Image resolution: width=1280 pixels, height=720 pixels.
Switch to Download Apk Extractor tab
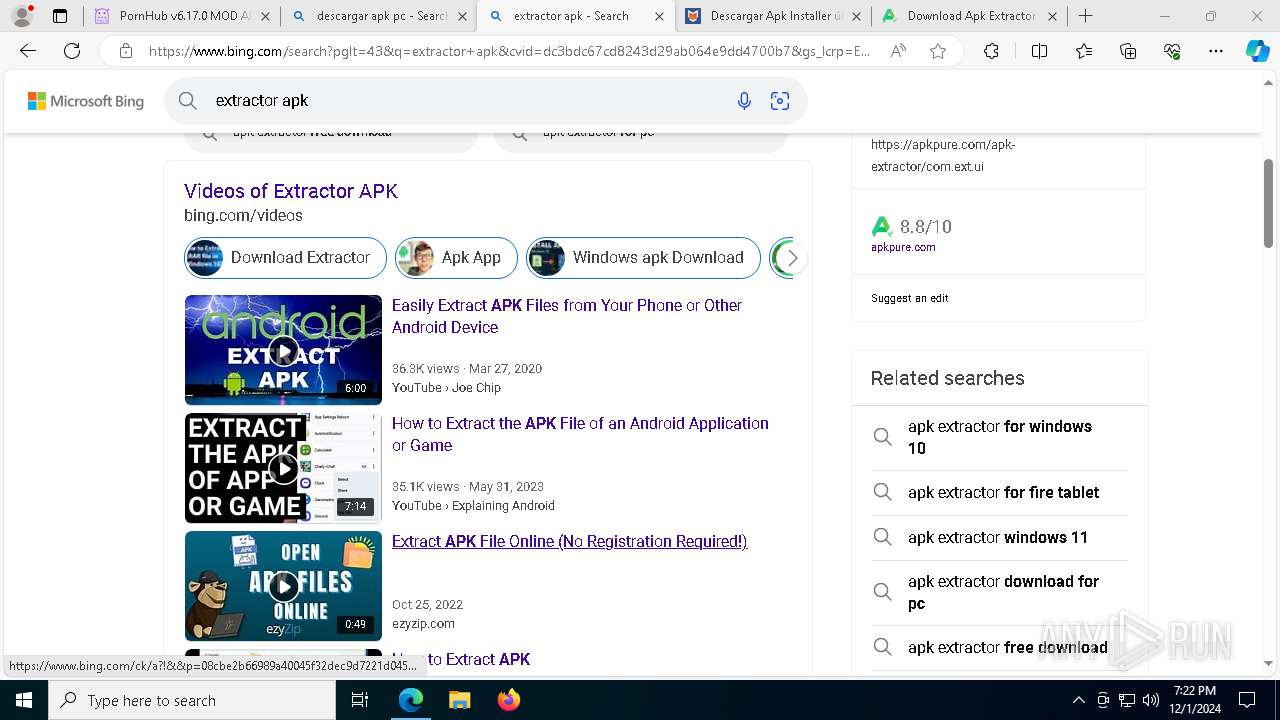click(968, 16)
